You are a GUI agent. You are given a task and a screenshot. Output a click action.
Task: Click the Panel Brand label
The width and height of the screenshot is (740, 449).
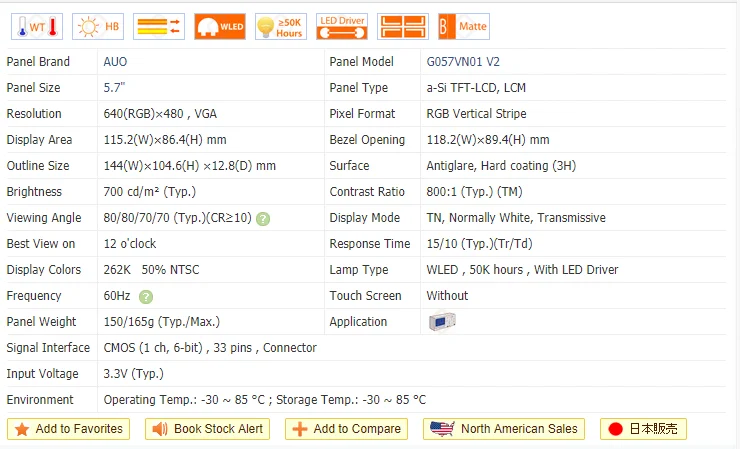(38, 62)
